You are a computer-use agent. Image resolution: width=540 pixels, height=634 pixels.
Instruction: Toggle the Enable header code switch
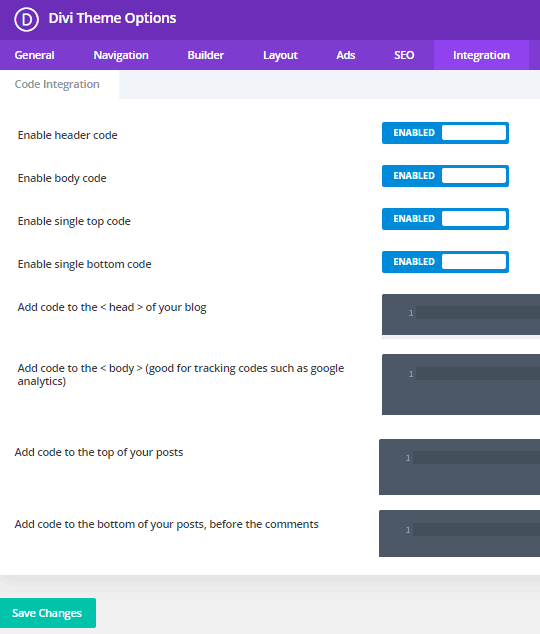coord(445,133)
